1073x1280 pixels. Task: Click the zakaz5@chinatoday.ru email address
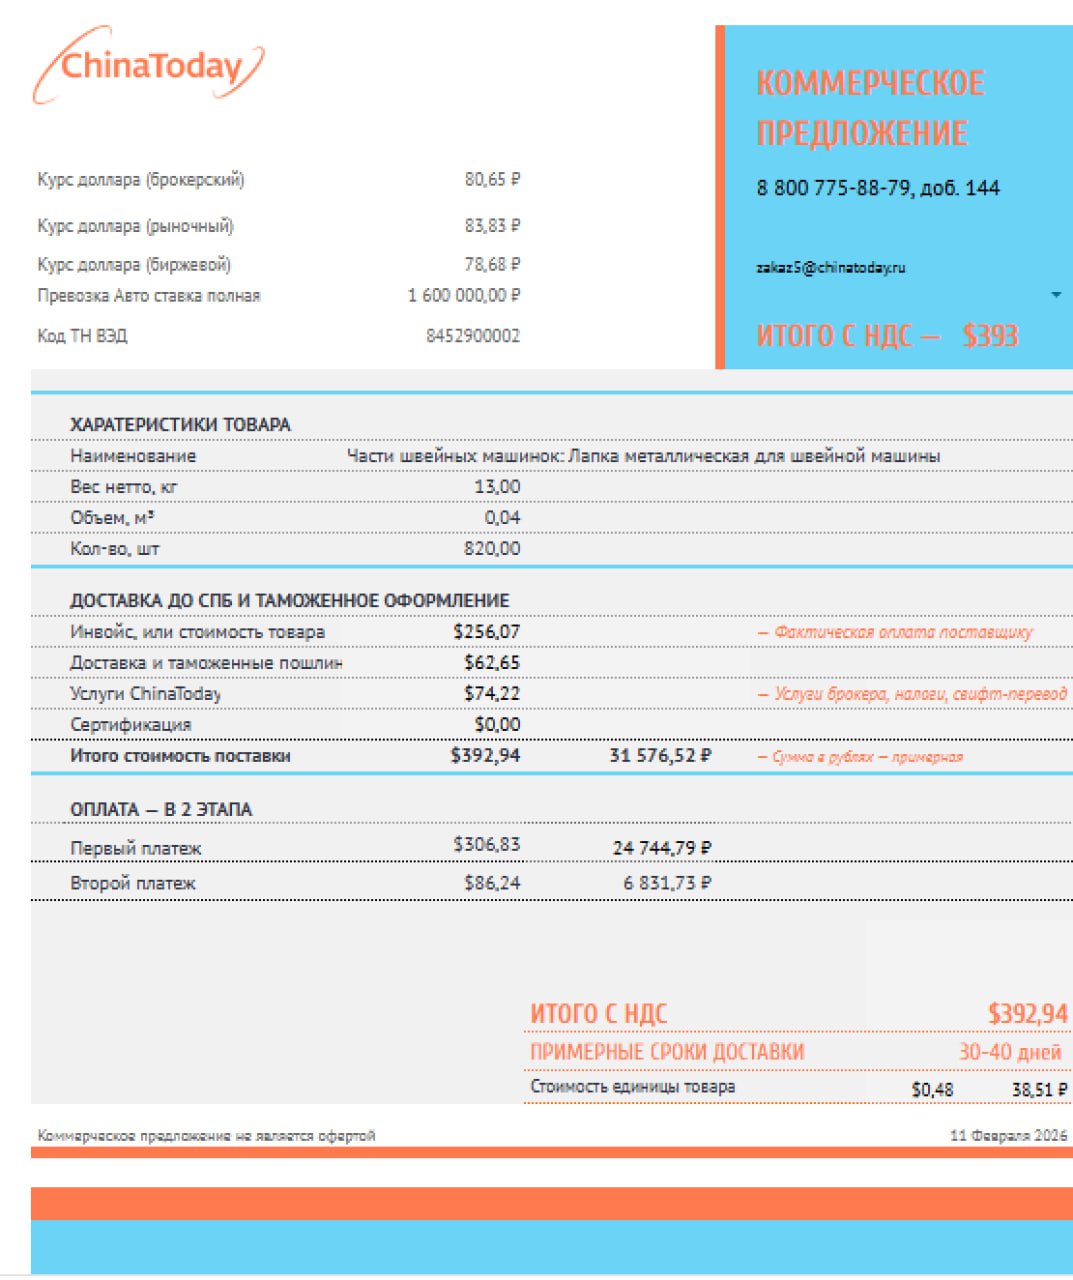tap(831, 268)
